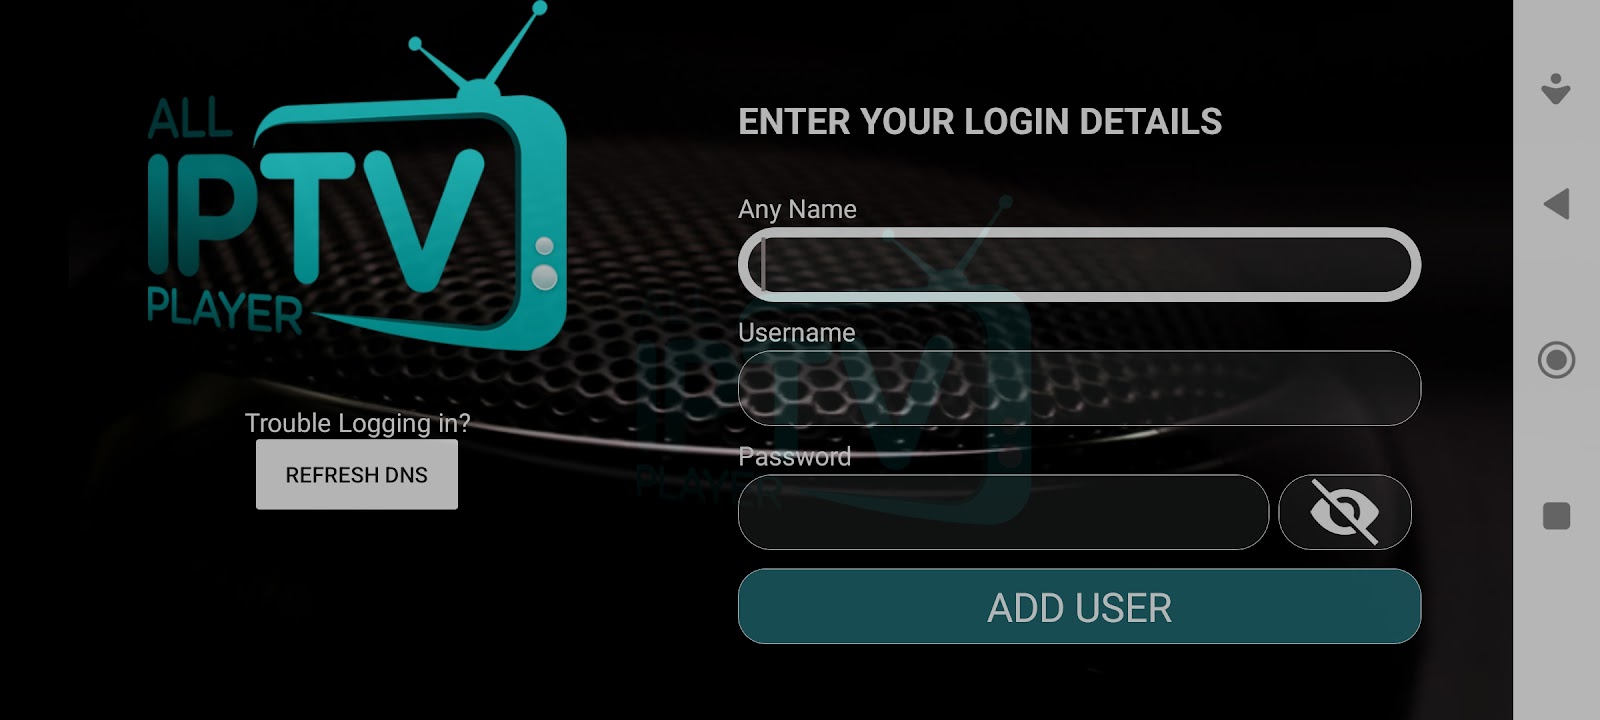Click the All IPTV Player TV logo
The width and height of the screenshot is (1600, 720).
(x=357, y=177)
